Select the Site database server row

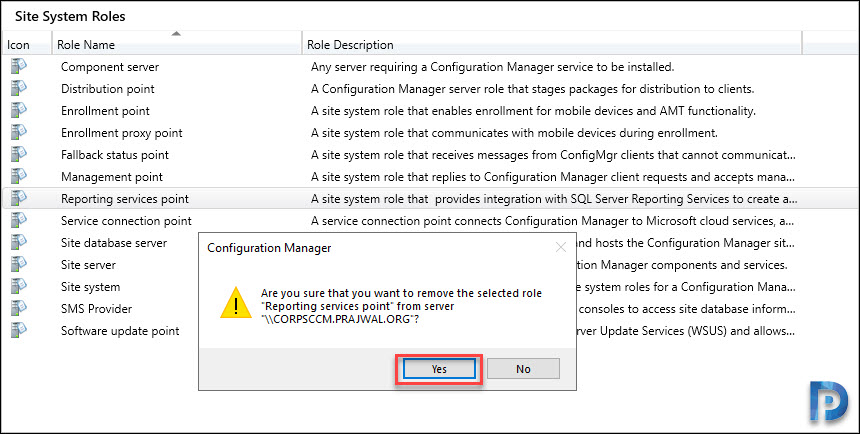(114, 243)
